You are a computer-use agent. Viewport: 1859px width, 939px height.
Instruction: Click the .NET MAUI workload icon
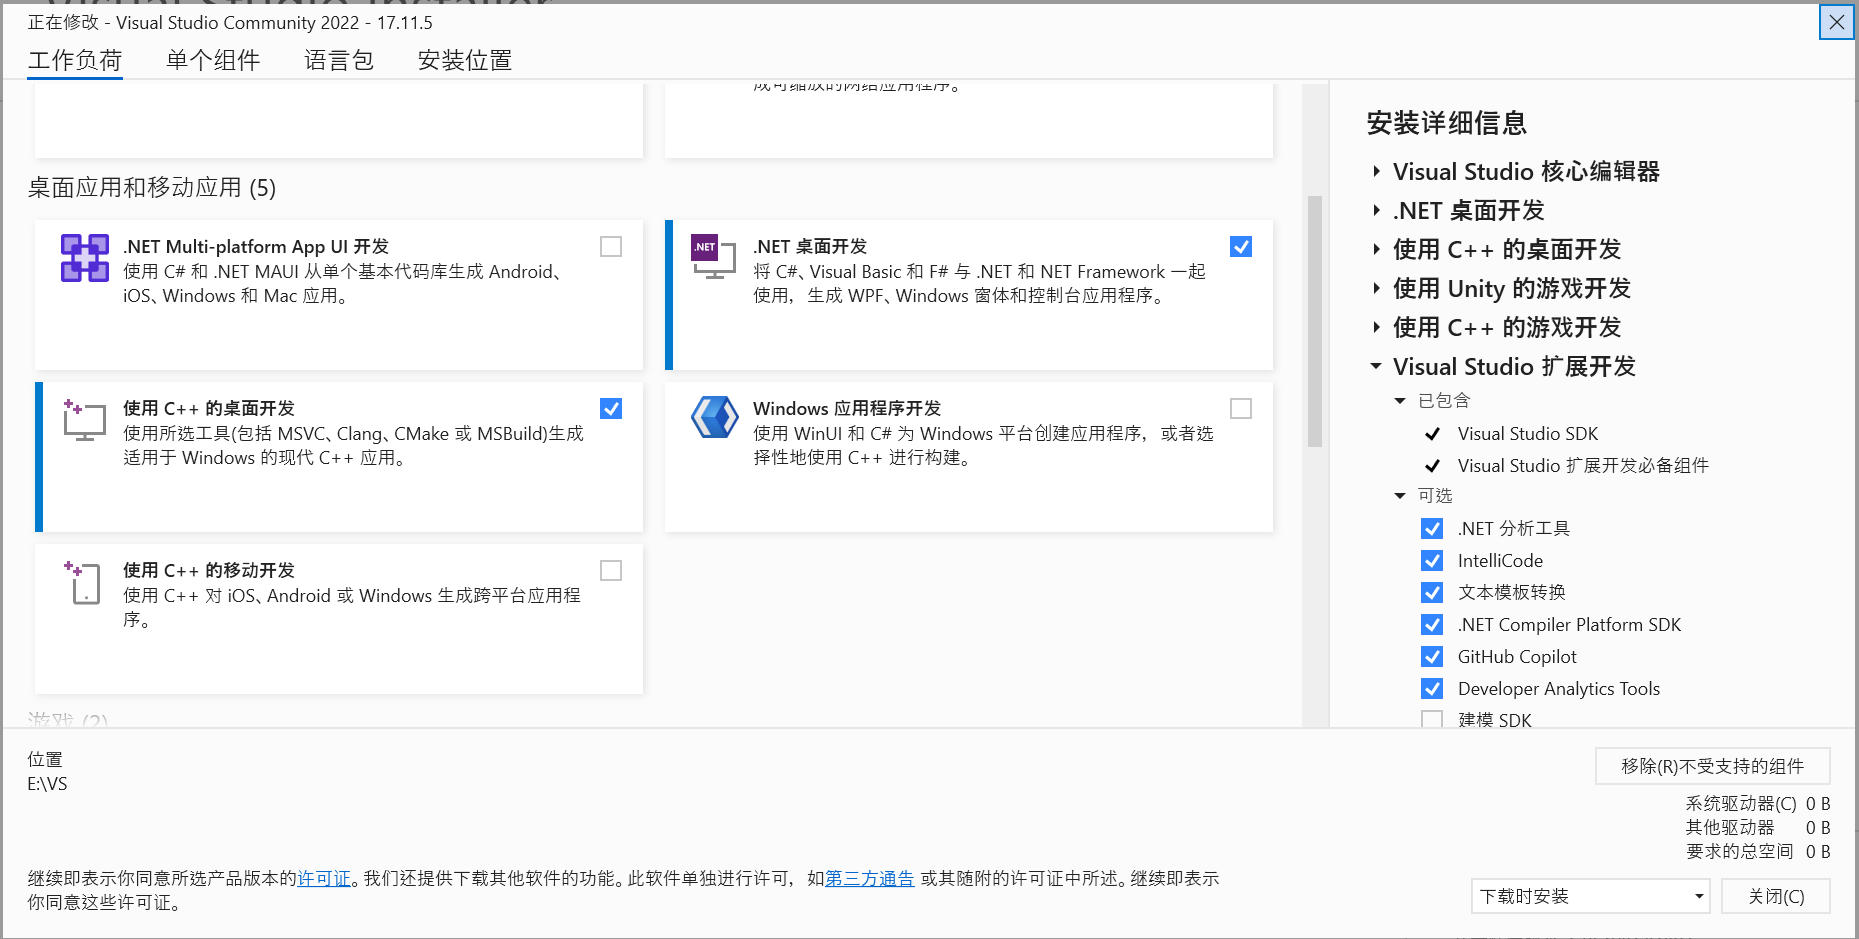[x=85, y=258]
